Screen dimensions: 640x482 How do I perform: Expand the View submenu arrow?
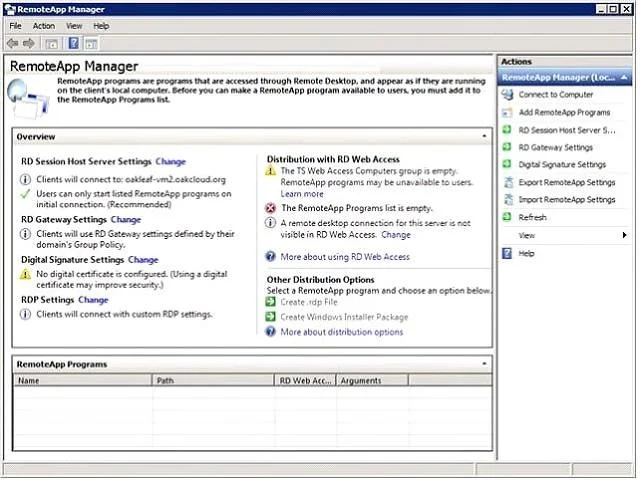[624, 235]
